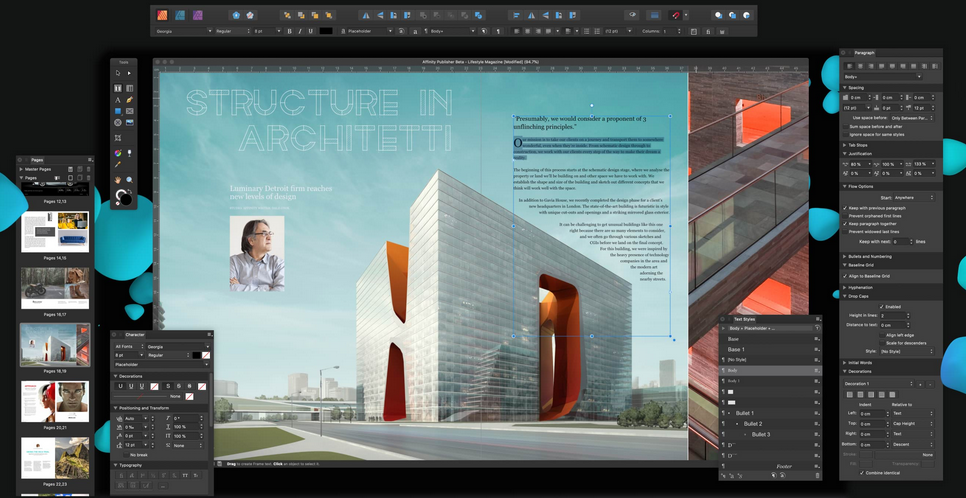Viewport: 966px width, 498px height.
Task: Select the Zoom magnifier tool
Action: pyautogui.click(x=129, y=180)
